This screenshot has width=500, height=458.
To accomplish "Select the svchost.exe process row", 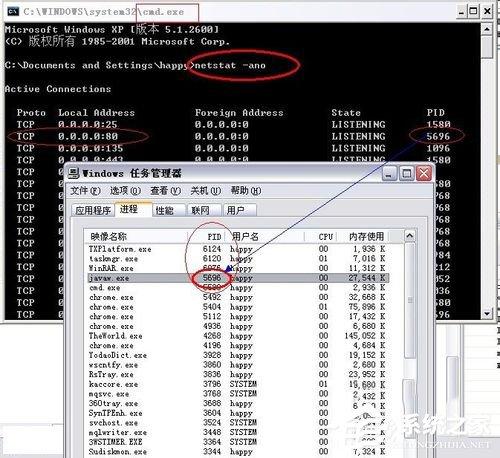I will tap(237, 423).
